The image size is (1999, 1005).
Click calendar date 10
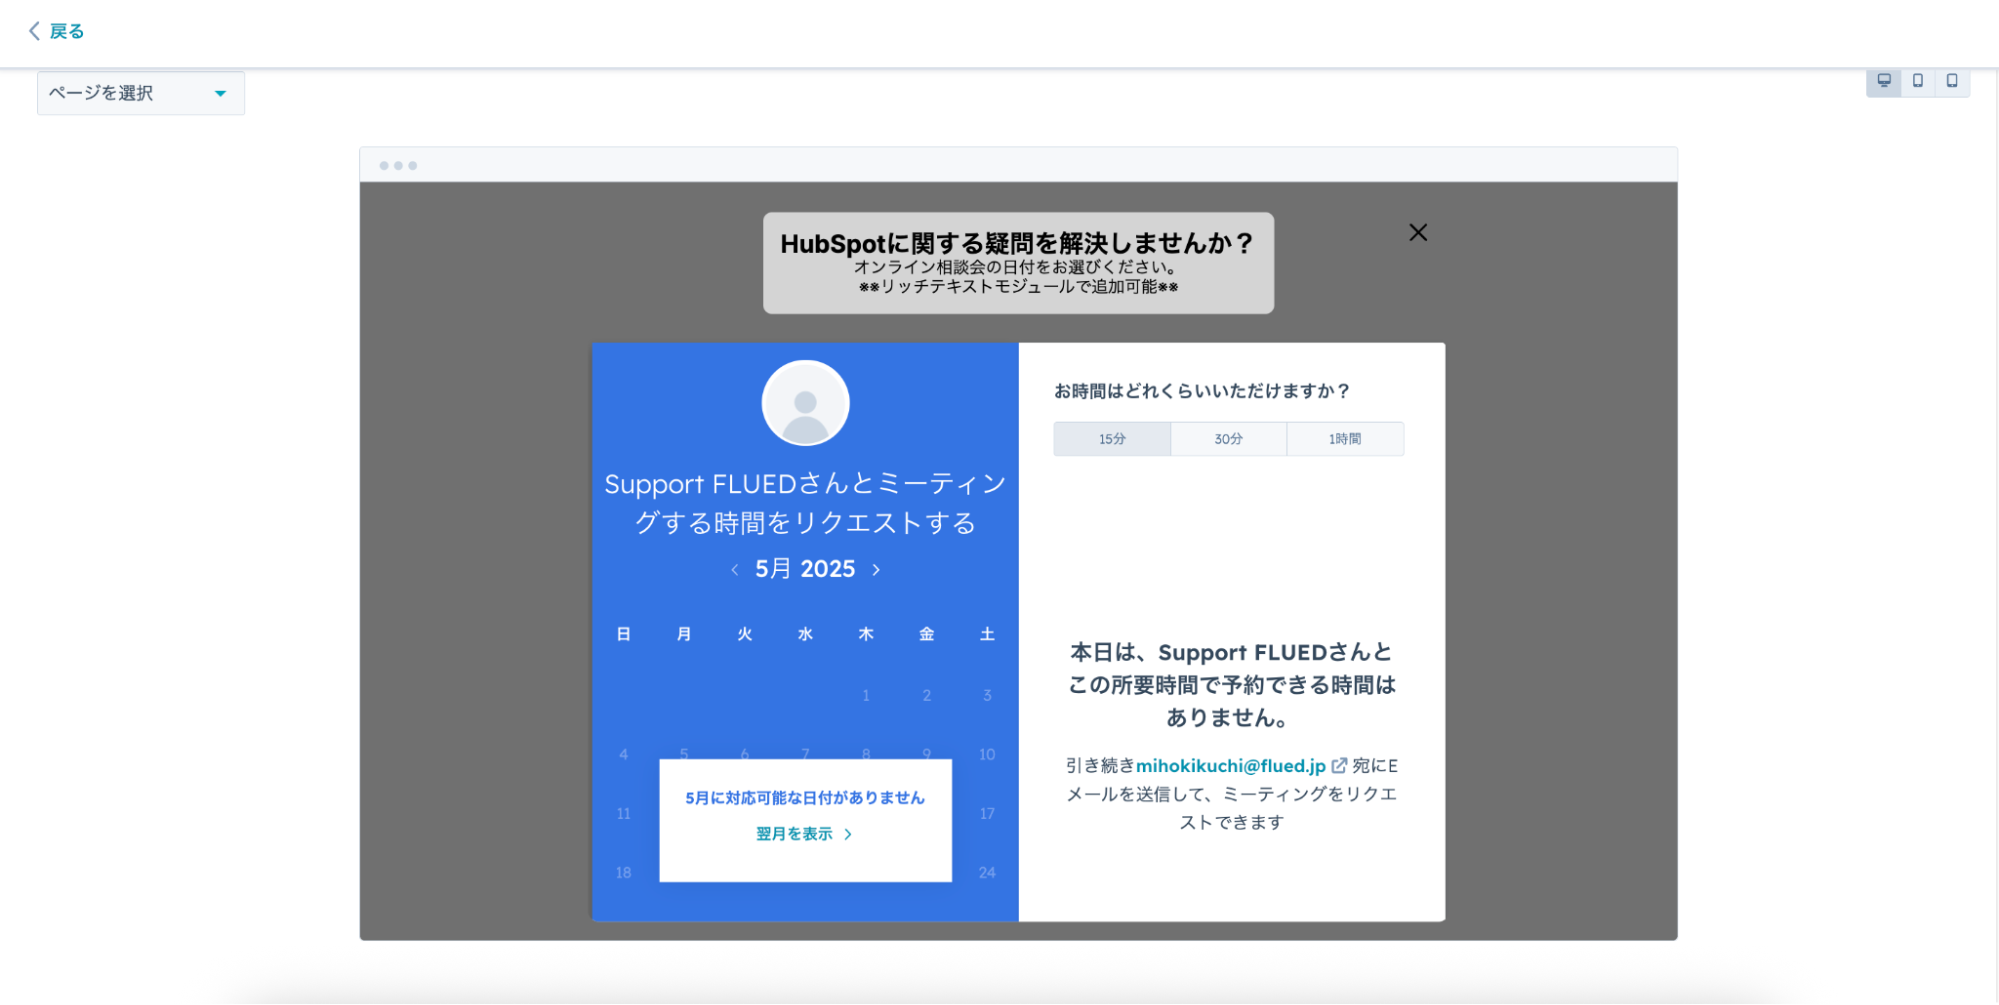coord(987,754)
